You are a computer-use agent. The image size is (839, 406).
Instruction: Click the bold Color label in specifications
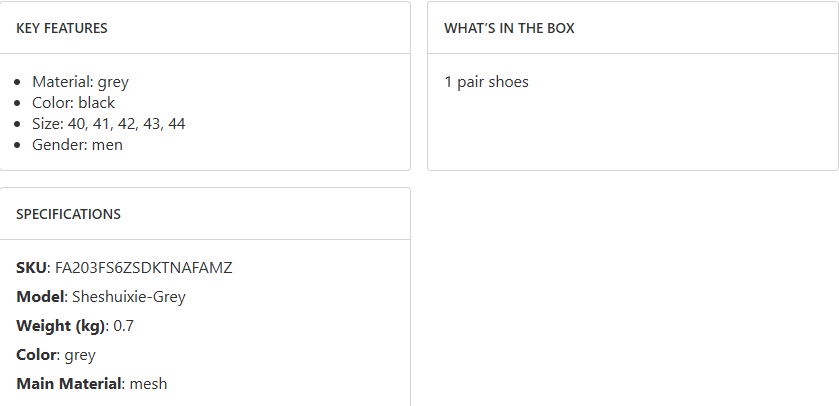(36, 355)
